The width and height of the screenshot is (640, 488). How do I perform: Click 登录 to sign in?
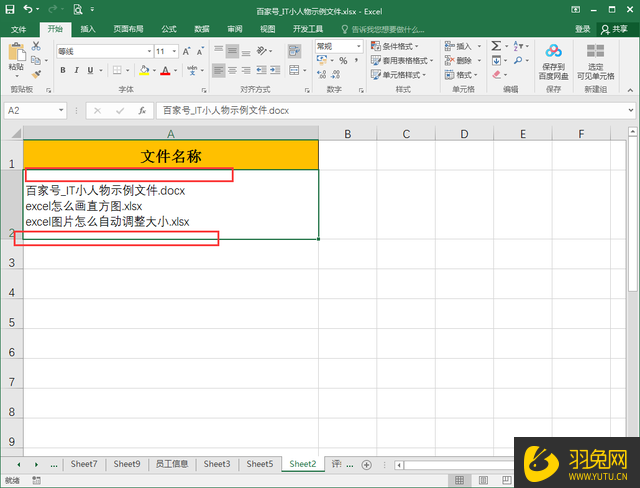tap(582, 29)
